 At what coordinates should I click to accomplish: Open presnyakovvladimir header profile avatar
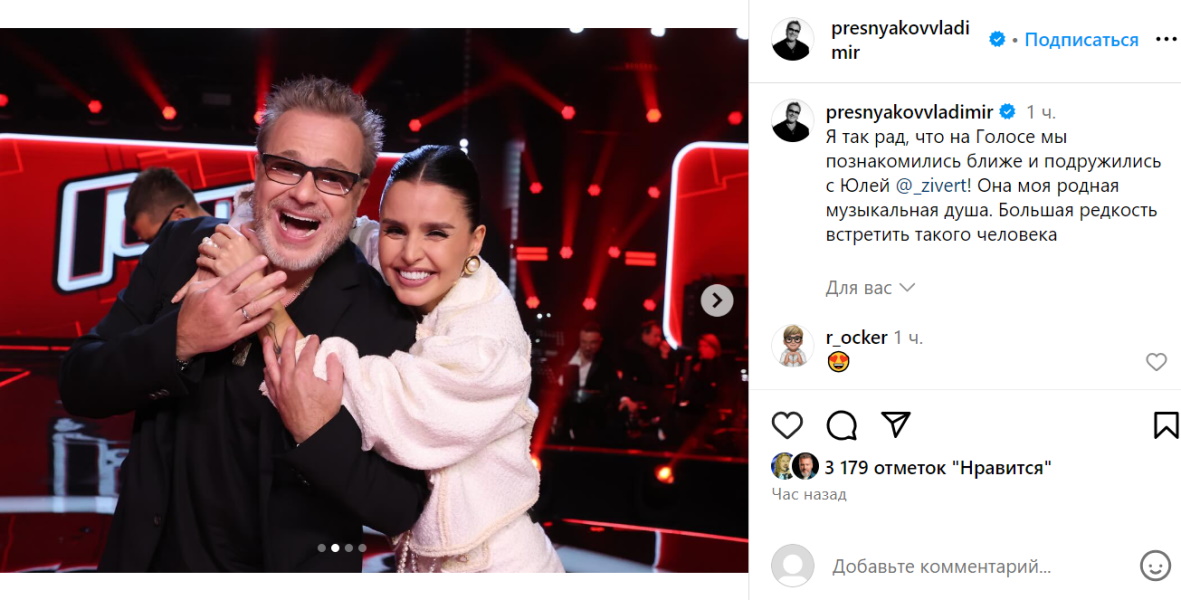pyautogui.click(x=792, y=40)
